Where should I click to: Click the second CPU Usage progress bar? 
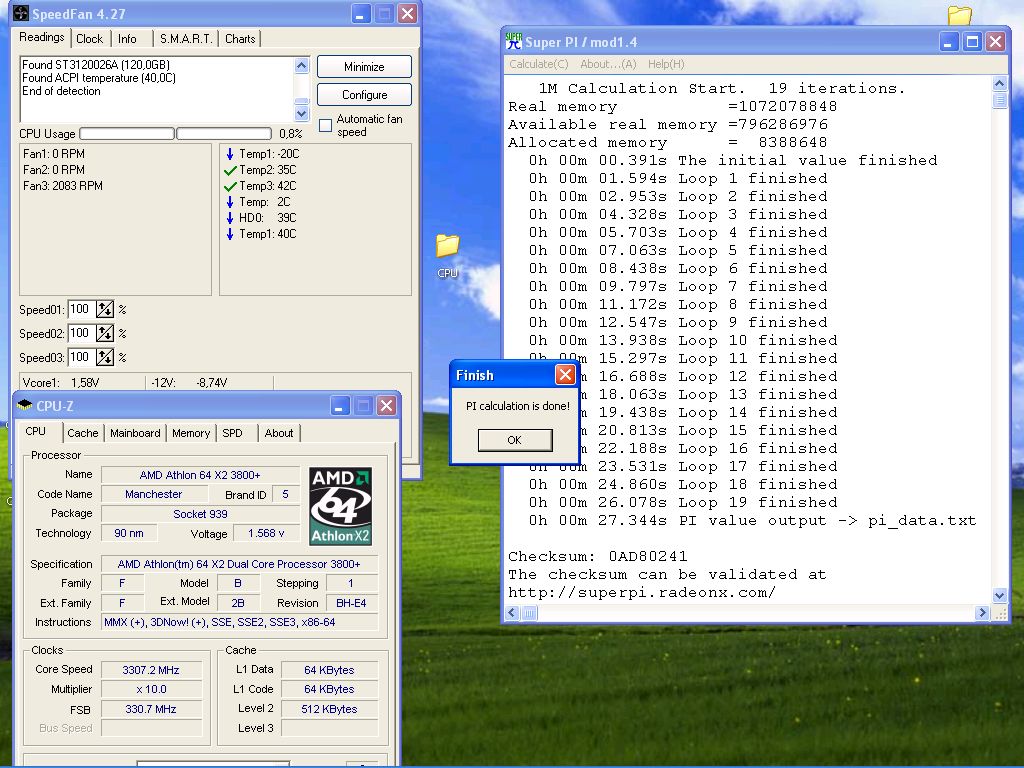tap(224, 134)
